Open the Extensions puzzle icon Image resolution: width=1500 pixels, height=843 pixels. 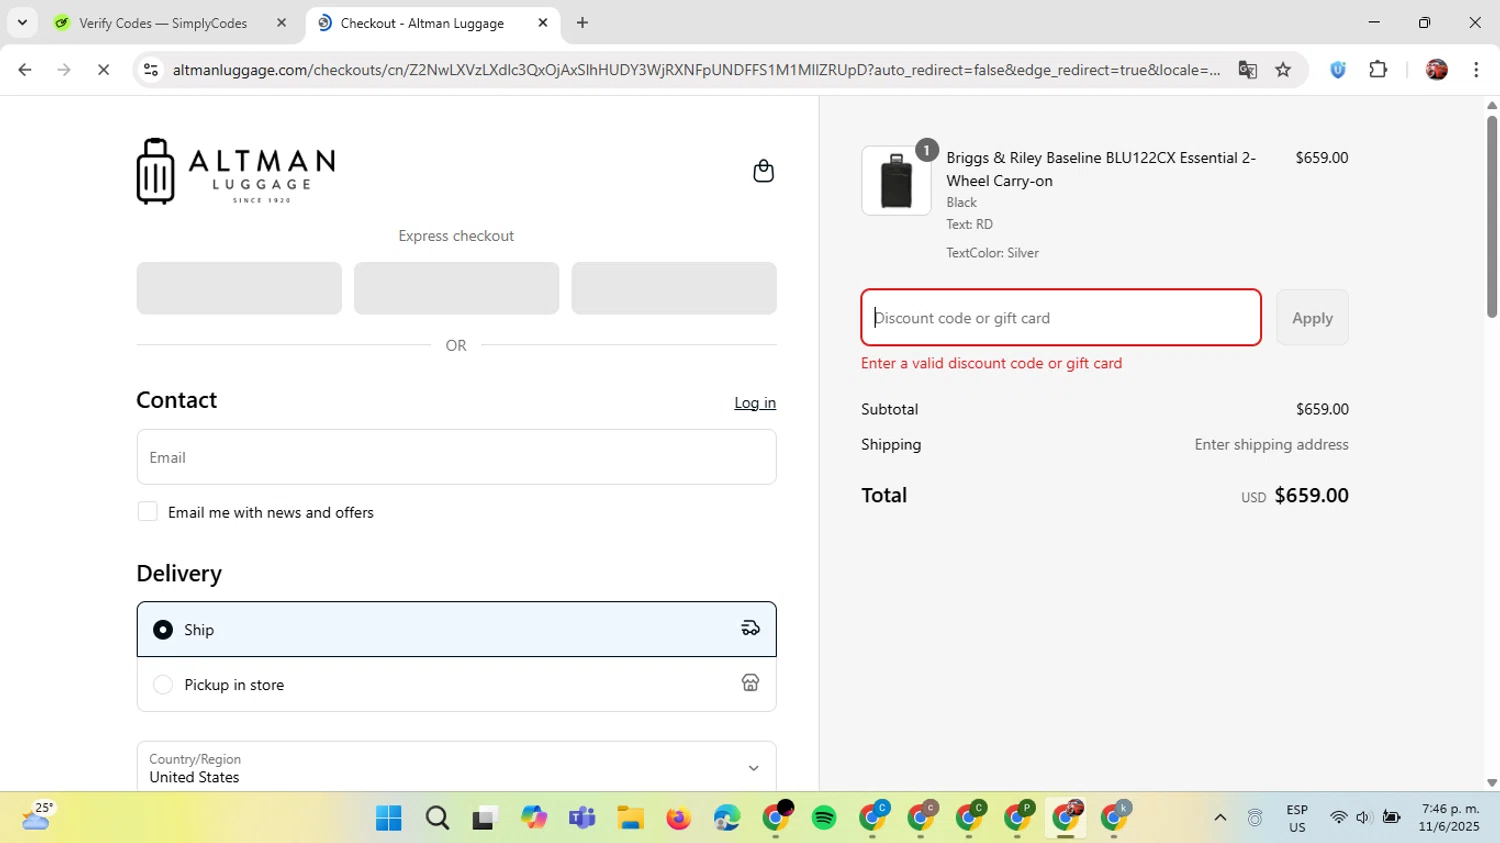pyautogui.click(x=1378, y=69)
